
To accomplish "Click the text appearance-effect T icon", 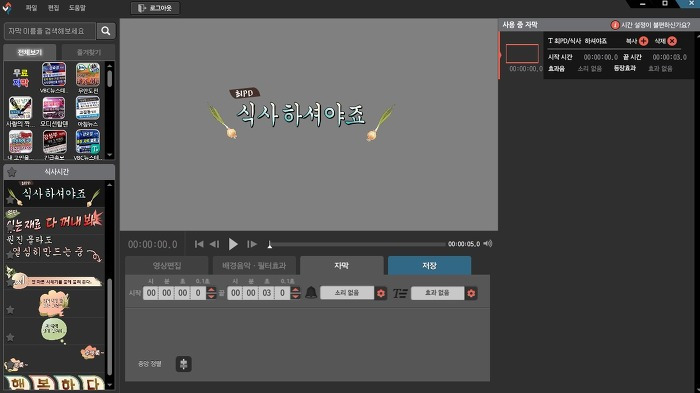I will (x=400, y=293).
